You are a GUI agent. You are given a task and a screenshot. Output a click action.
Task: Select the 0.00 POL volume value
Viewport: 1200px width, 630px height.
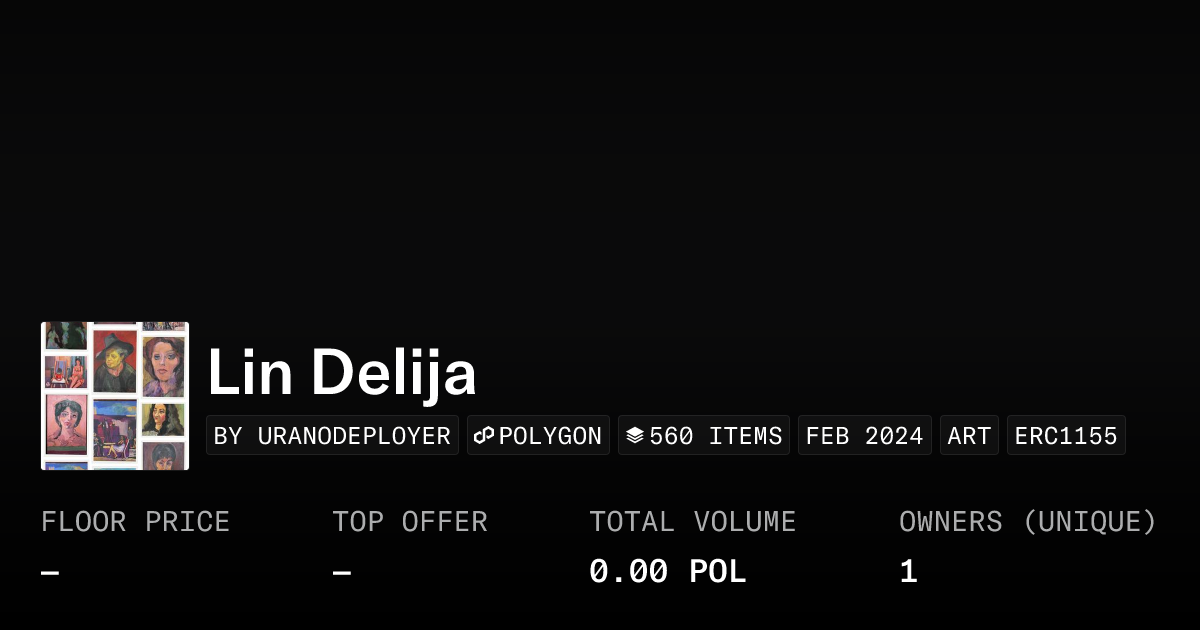667,572
